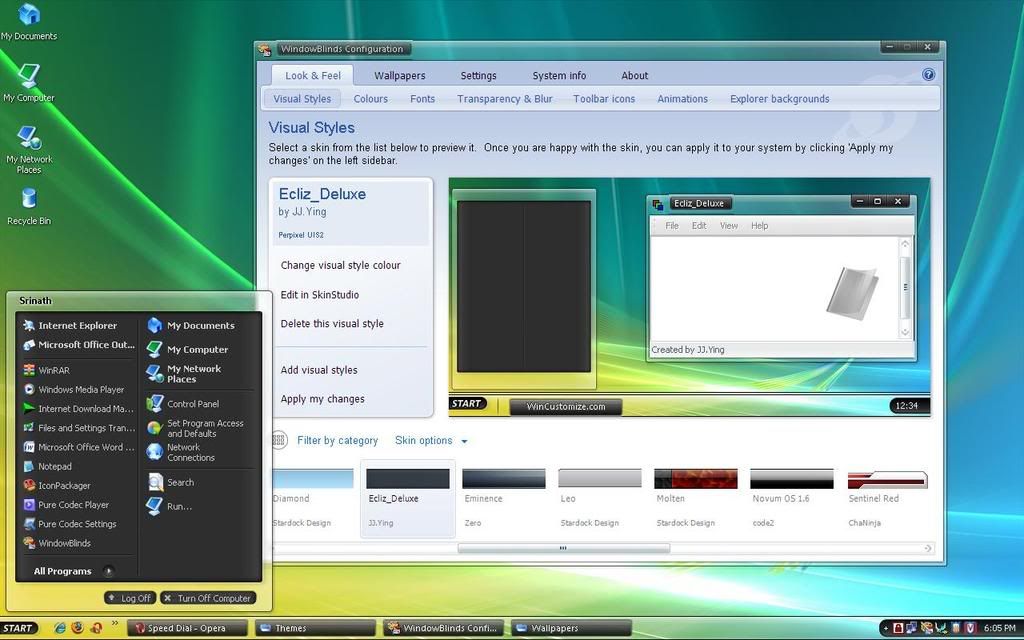Launch IconPackager from the Start menu
The image size is (1024, 640).
click(64, 485)
